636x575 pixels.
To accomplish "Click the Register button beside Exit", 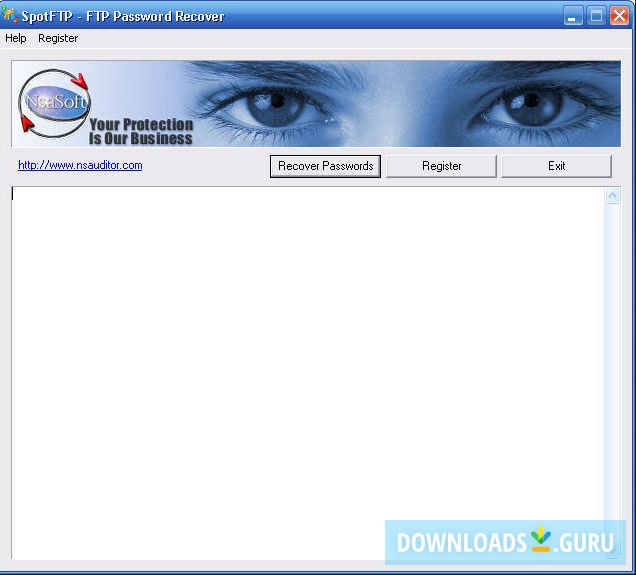I will [x=441, y=166].
